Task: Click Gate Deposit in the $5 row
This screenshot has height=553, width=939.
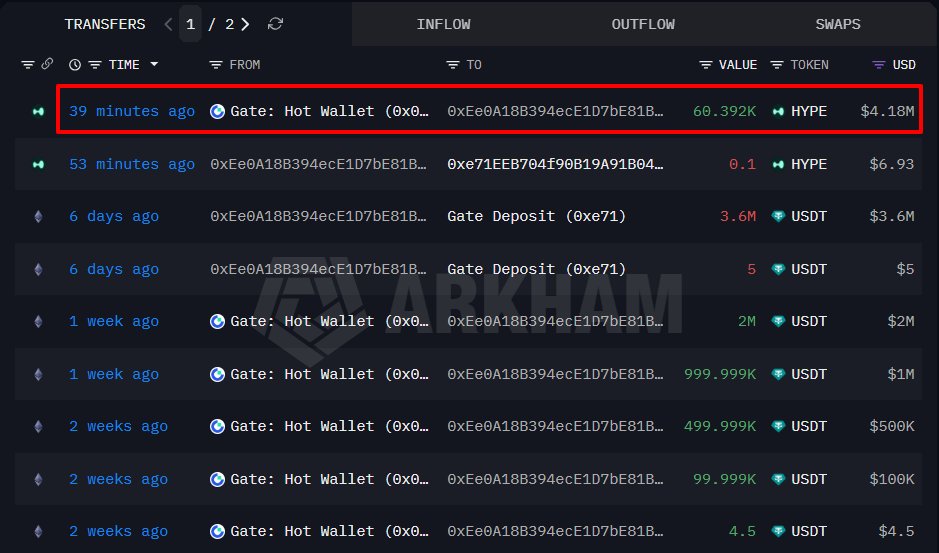Action: coord(536,269)
